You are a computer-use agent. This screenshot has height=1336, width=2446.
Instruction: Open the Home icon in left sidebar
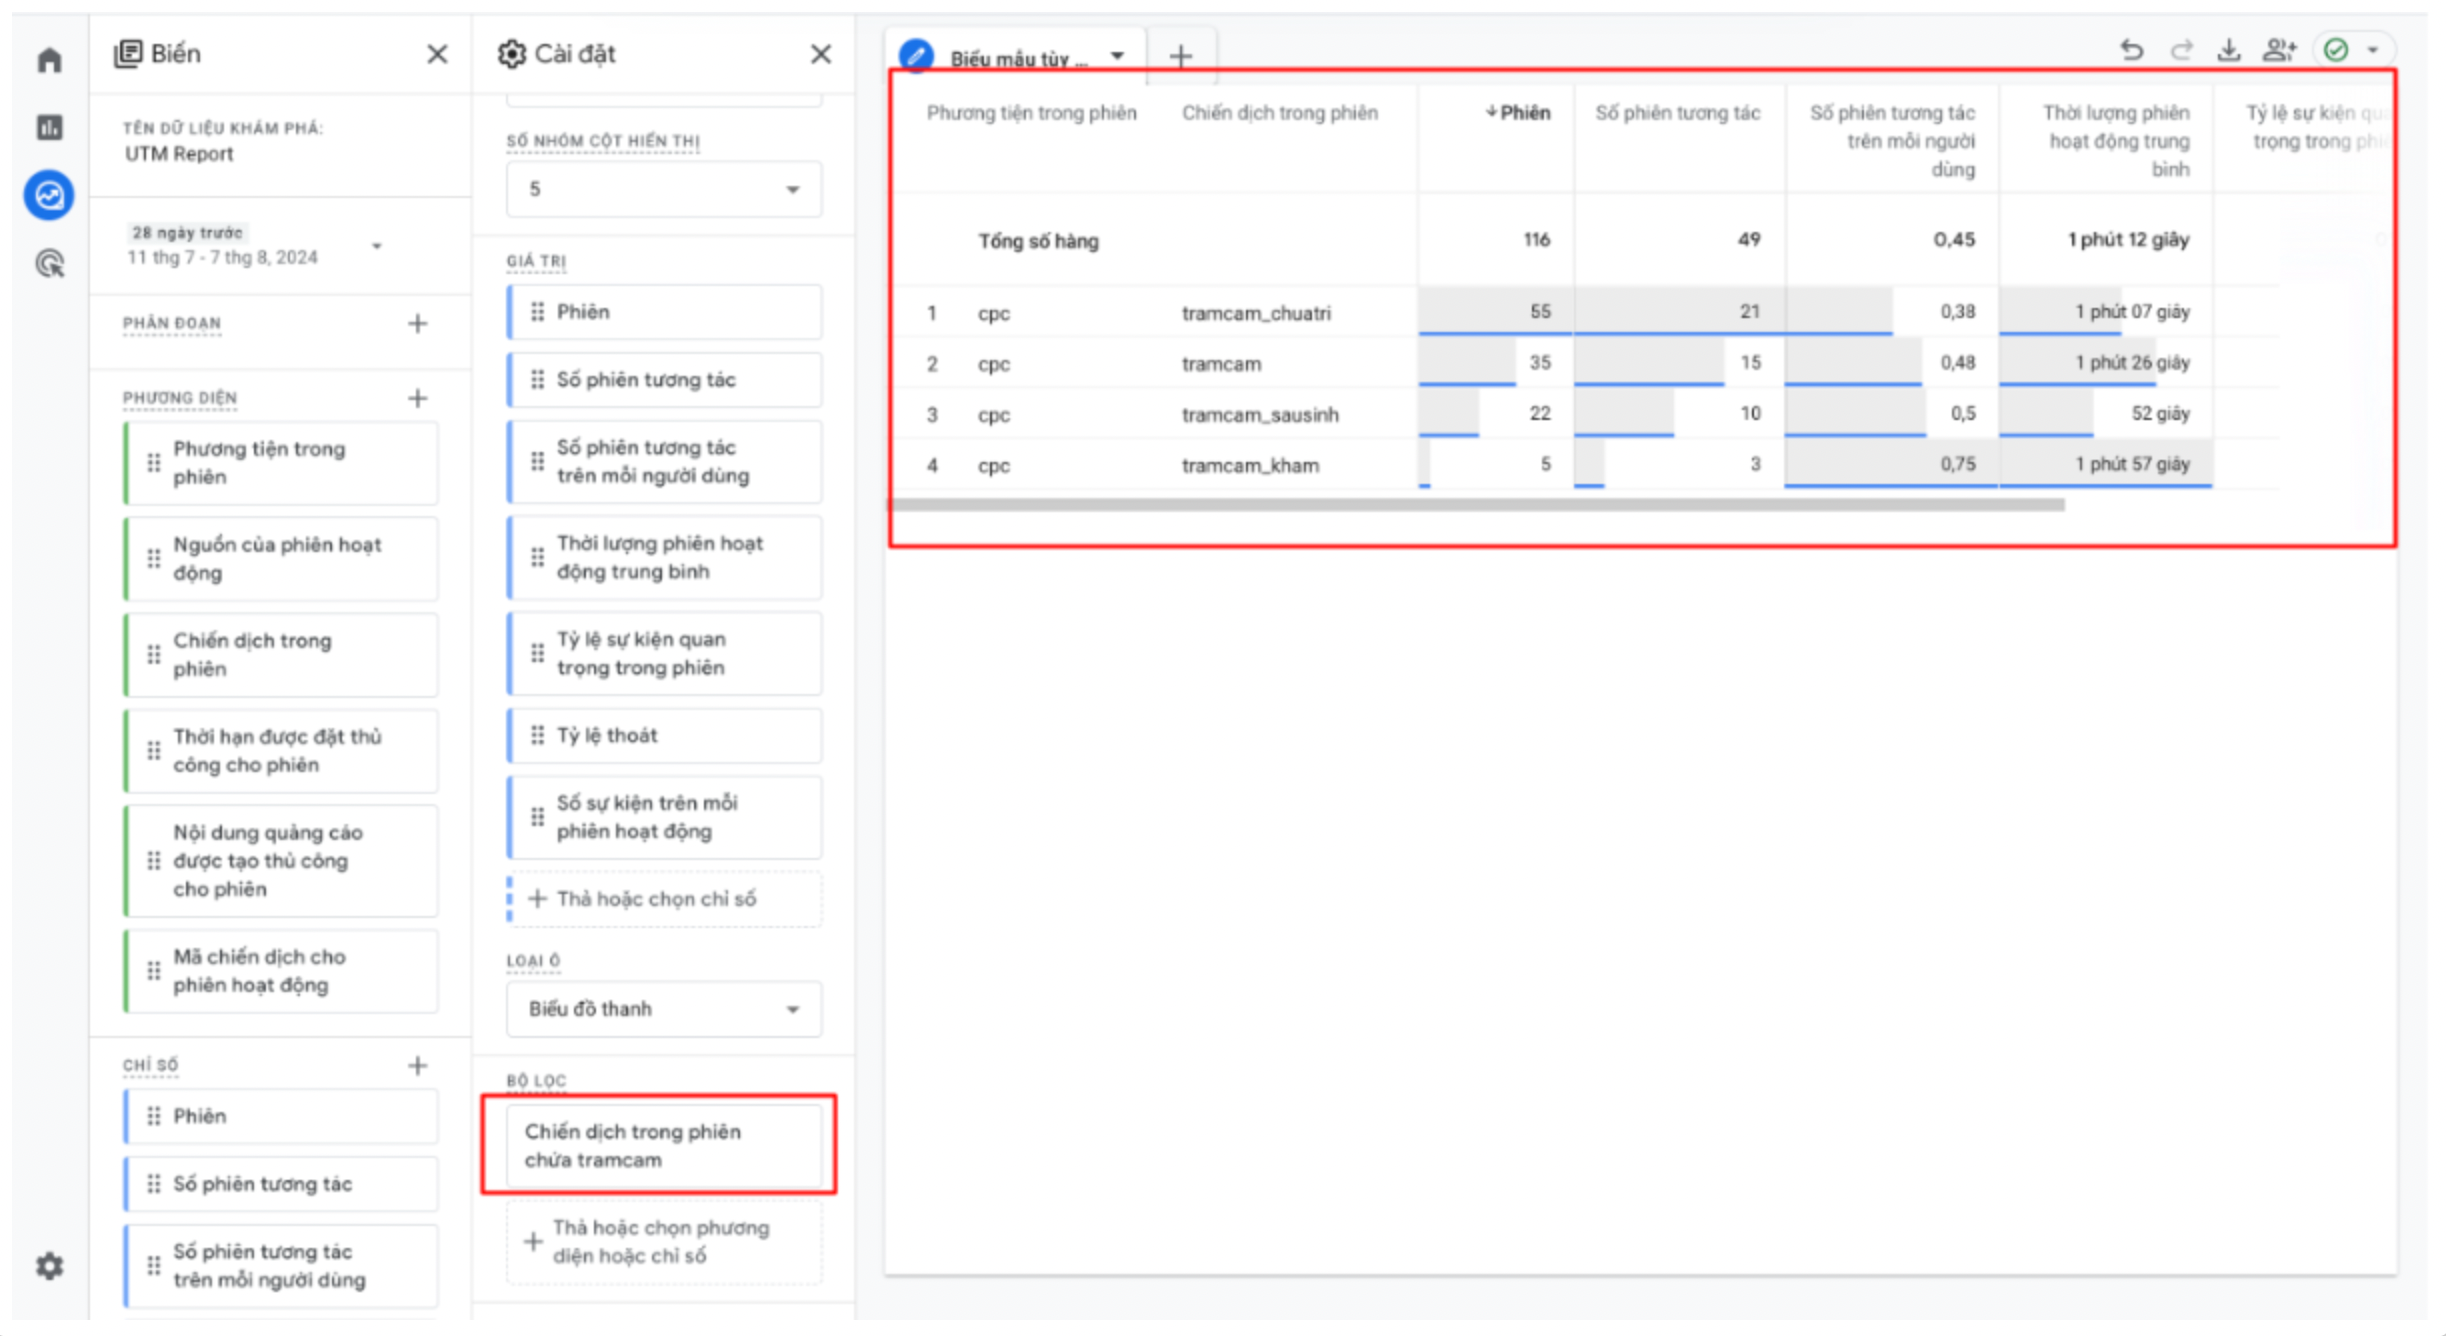(x=49, y=60)
